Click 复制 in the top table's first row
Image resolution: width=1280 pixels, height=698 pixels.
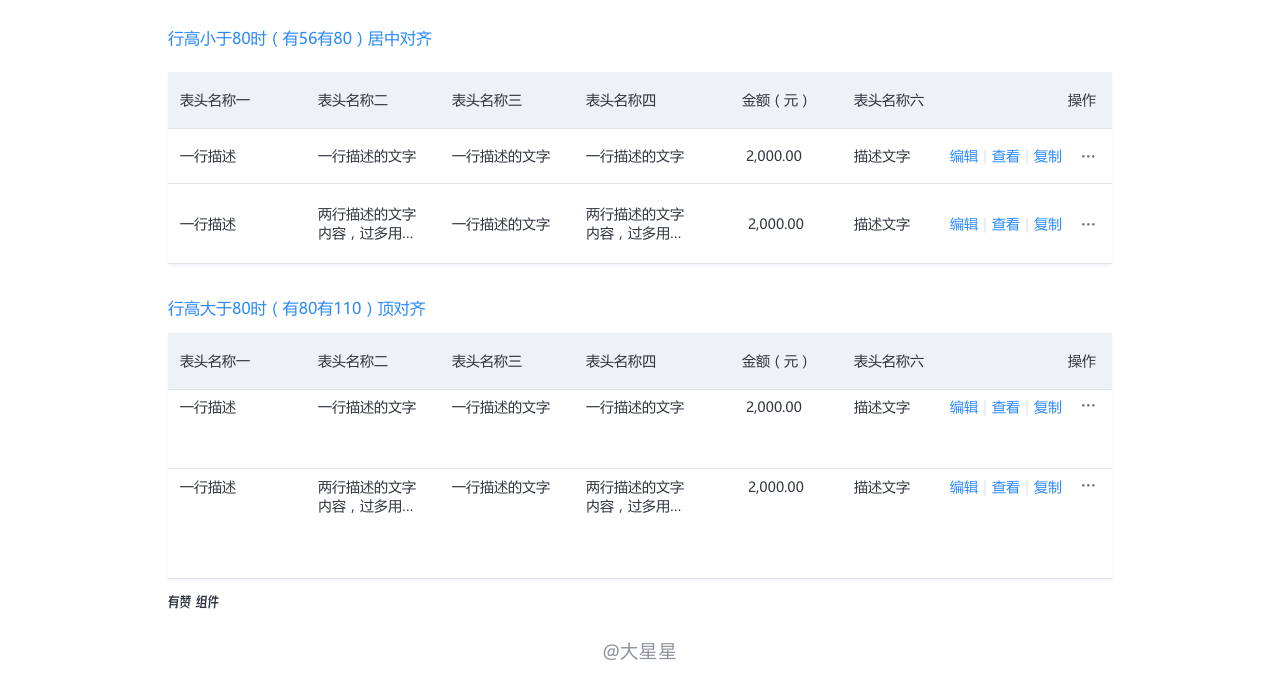coord(1048,156)
